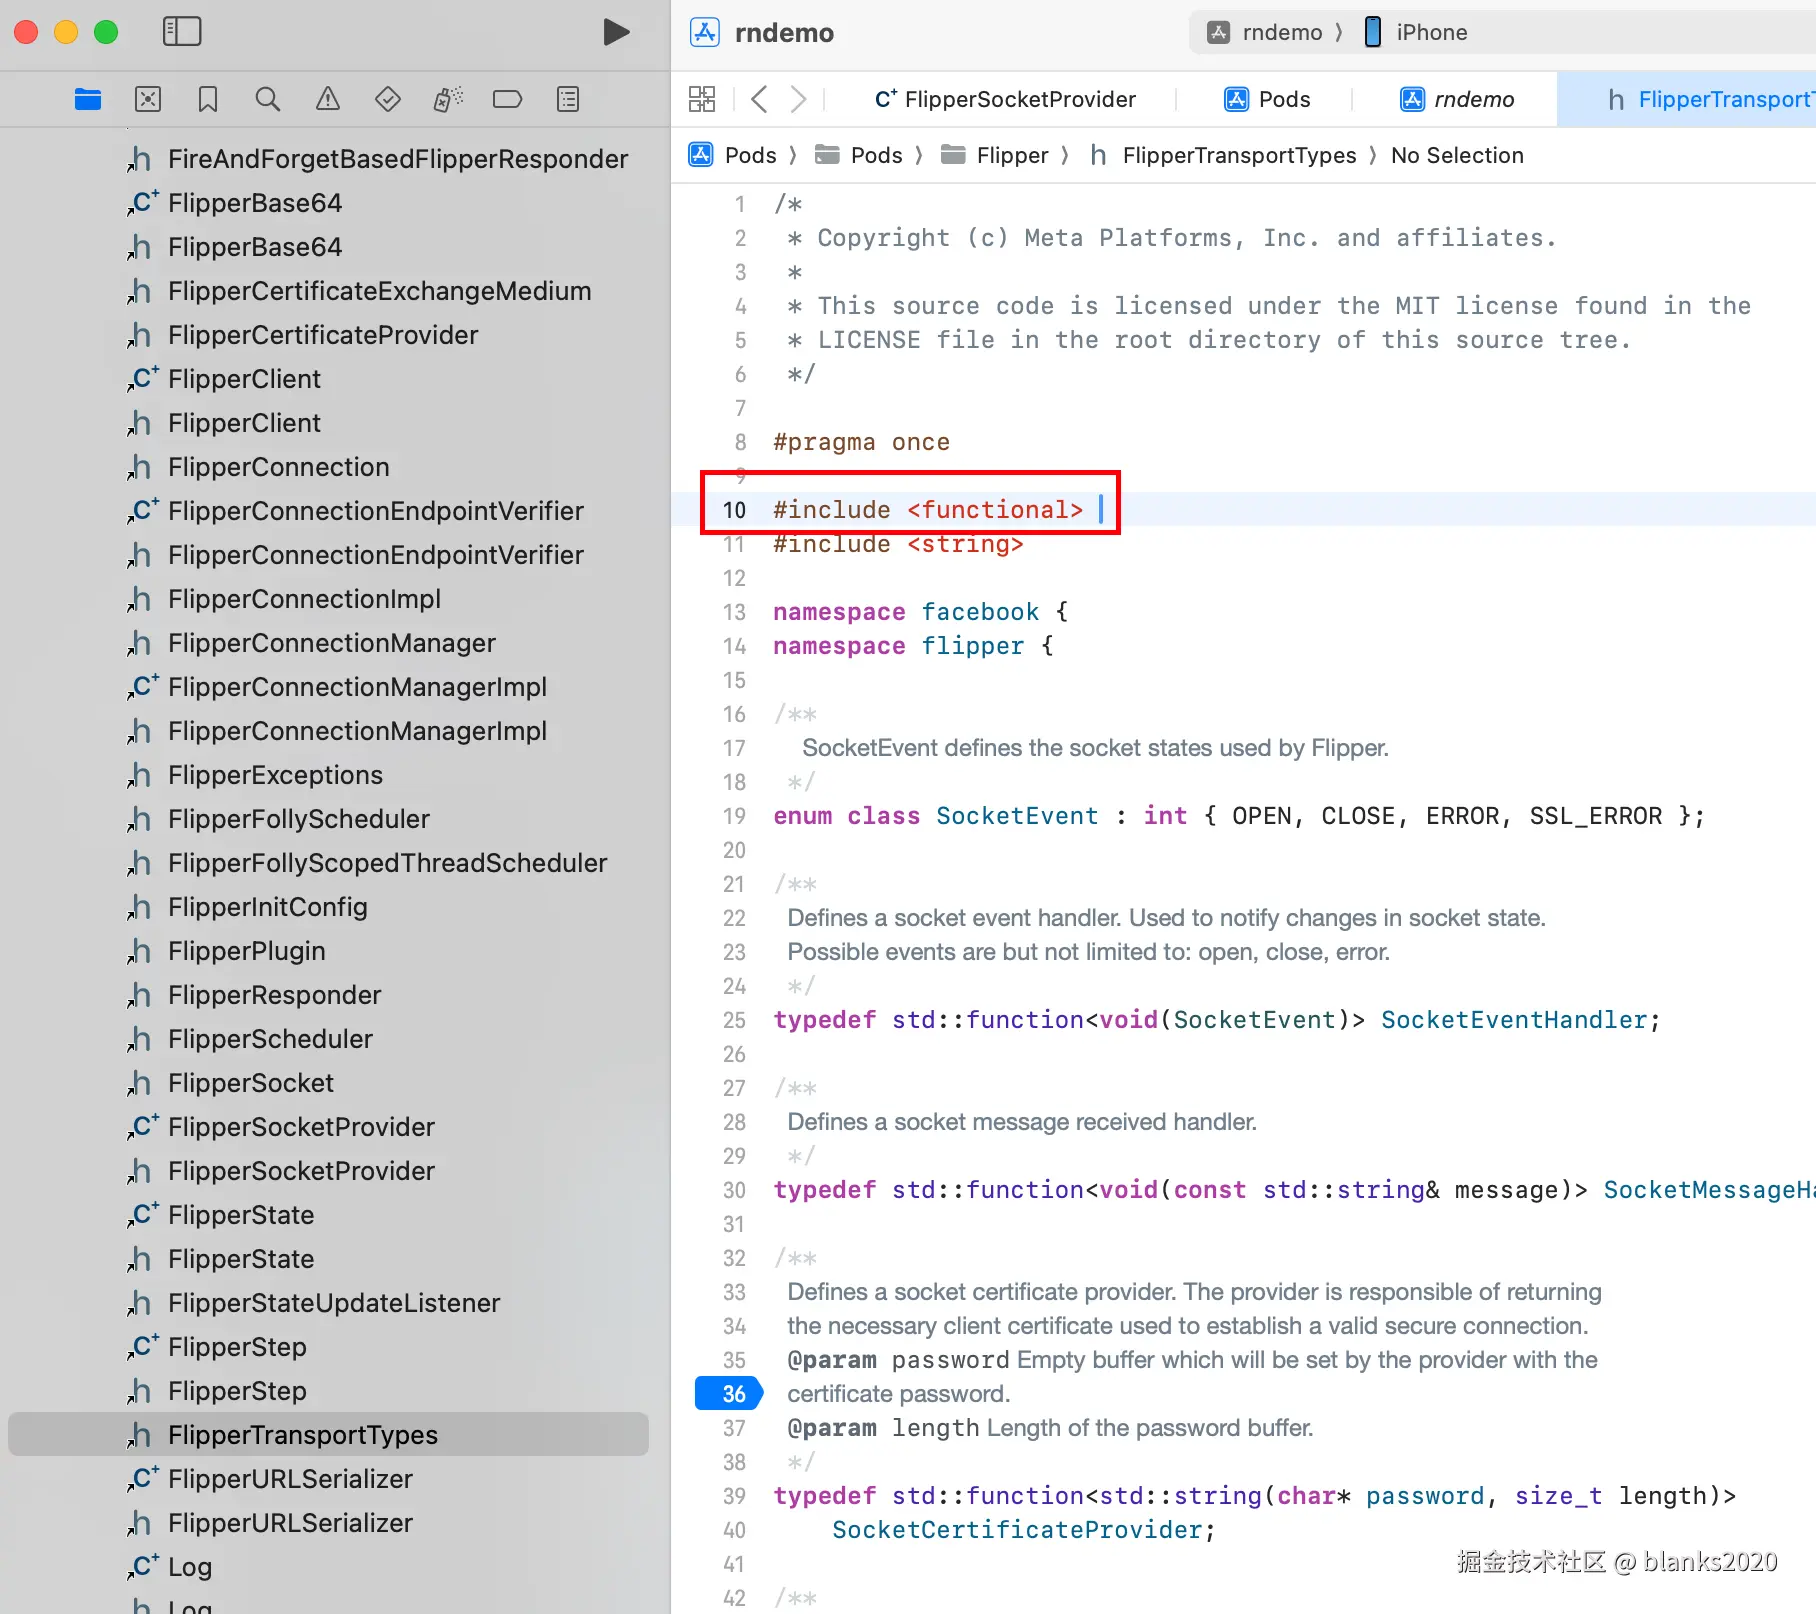
Task: Open FlipperSocketProvider header in navigator
Action: (x=281, y=1171)
